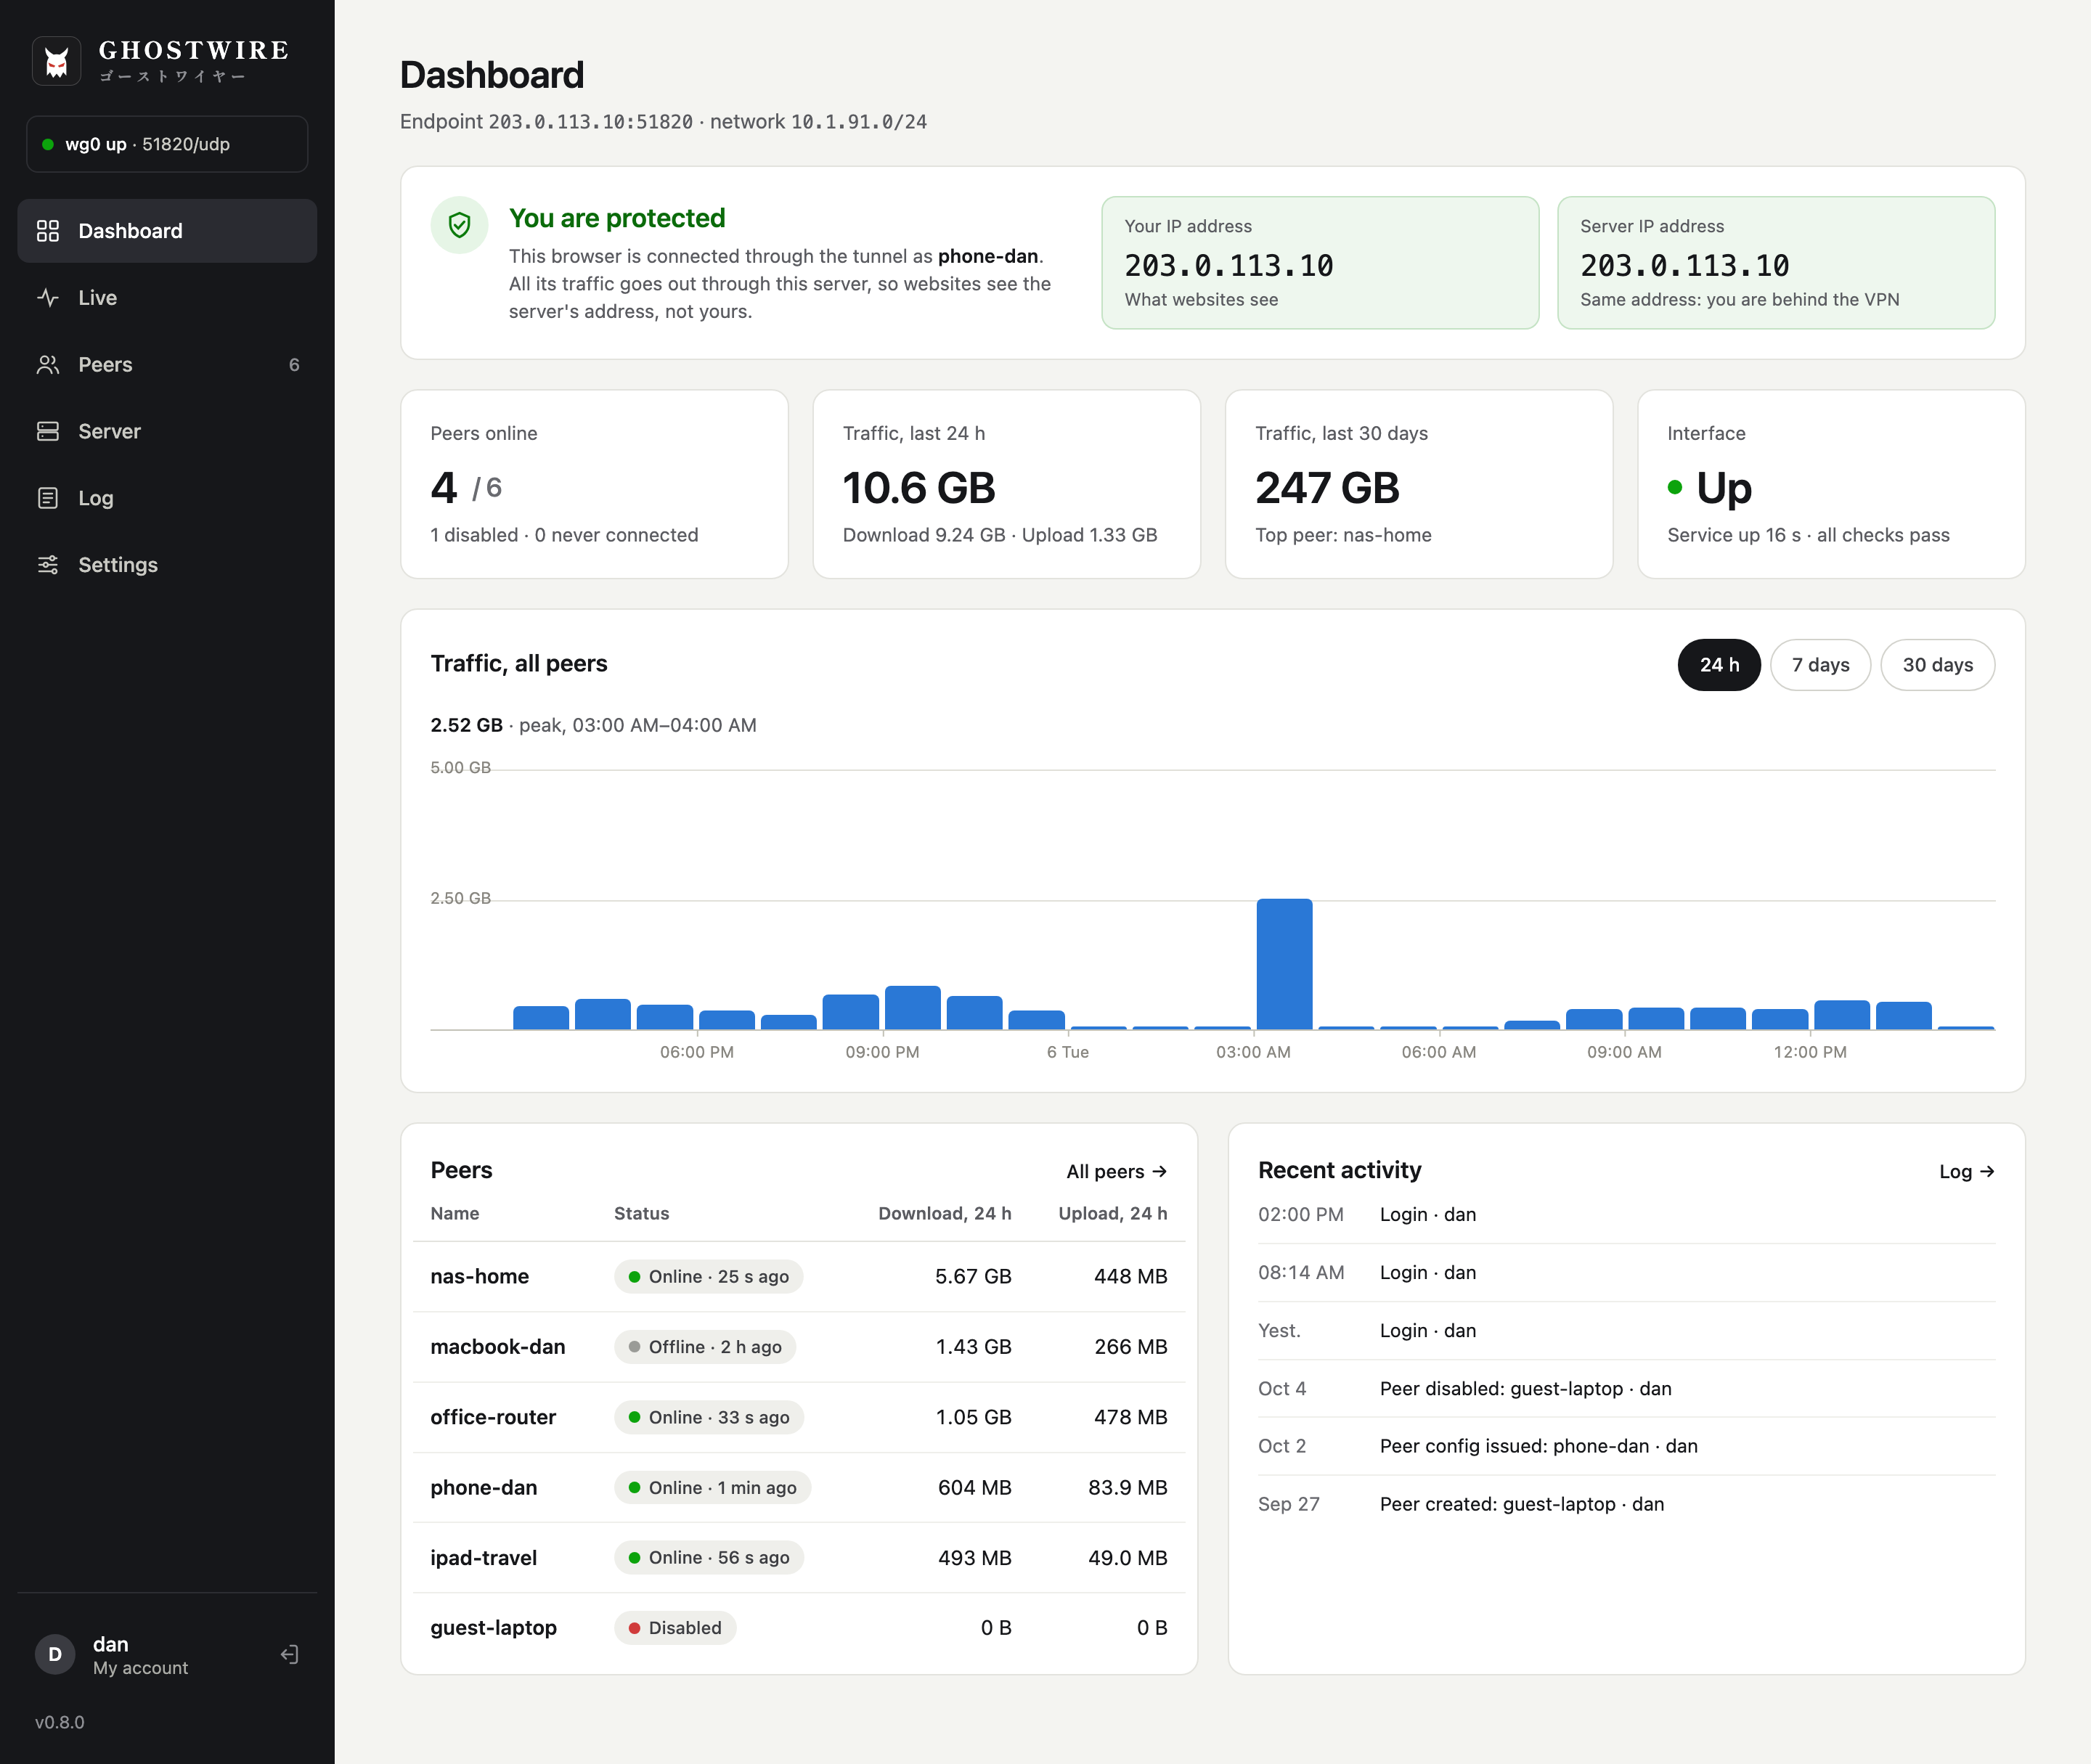Click the Endpoint 203.0.113.10:51820 subtitle

pyautogui.click(x=663, y=122)
